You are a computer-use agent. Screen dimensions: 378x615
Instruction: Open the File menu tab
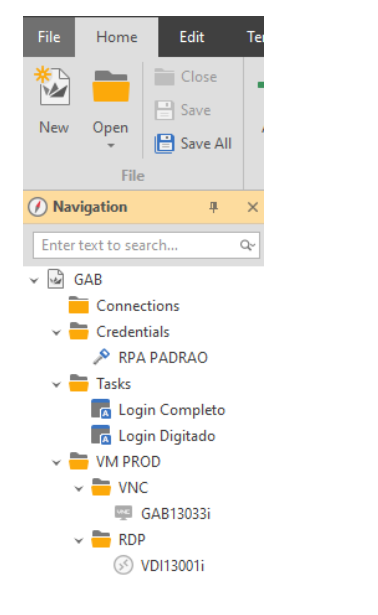(x=49, y=37)
